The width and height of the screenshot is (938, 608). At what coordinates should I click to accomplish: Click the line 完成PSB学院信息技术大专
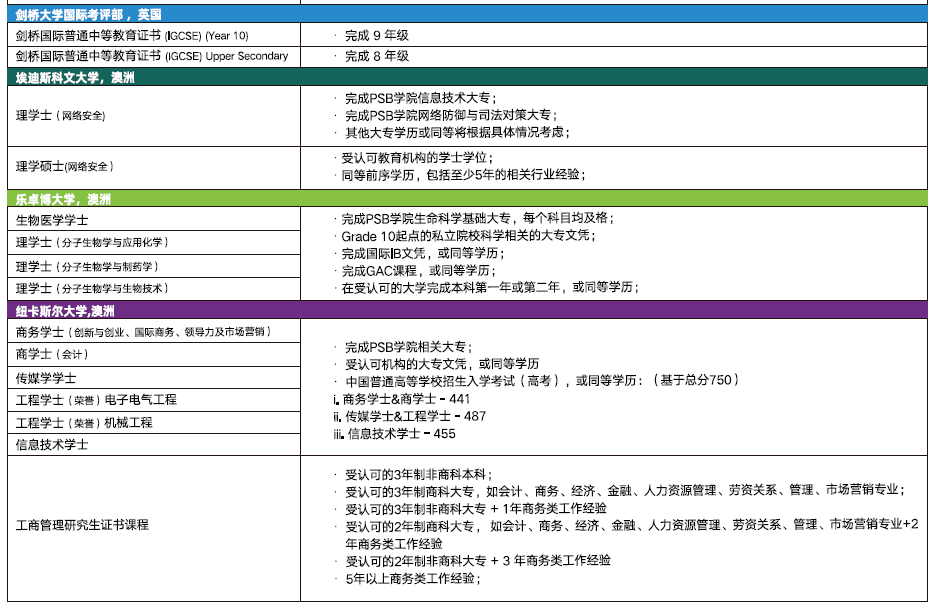point(421,98)
